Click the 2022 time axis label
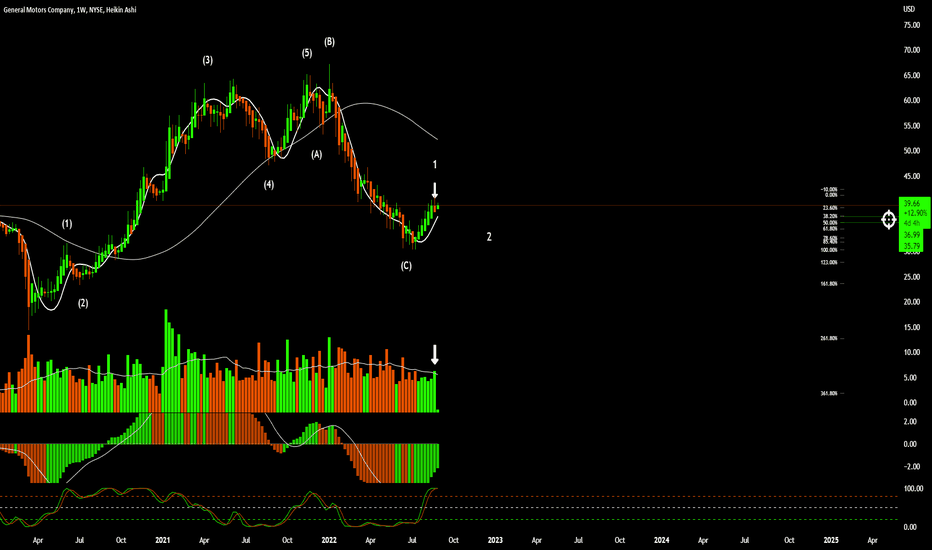932x550 pixels. click(329, 540)
